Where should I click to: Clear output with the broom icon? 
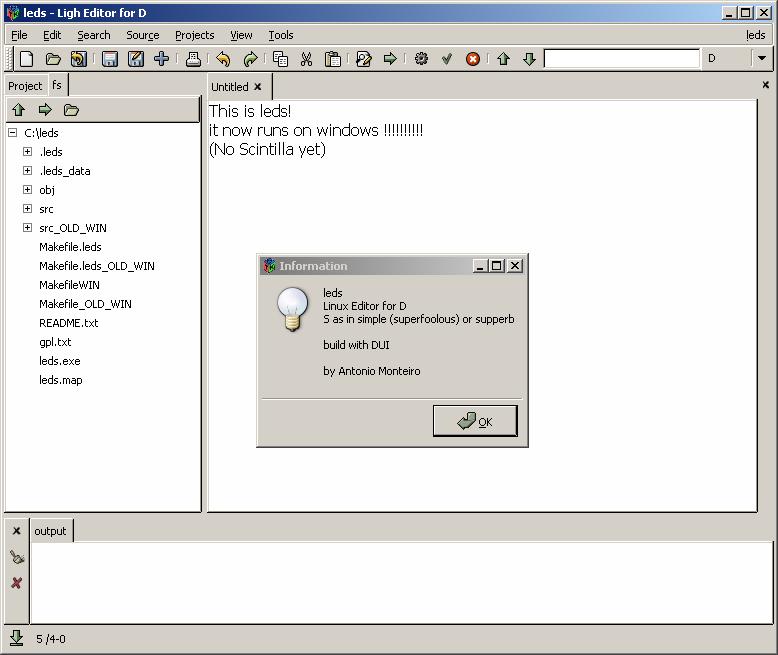pyautogui.click(x=16, y=558)
